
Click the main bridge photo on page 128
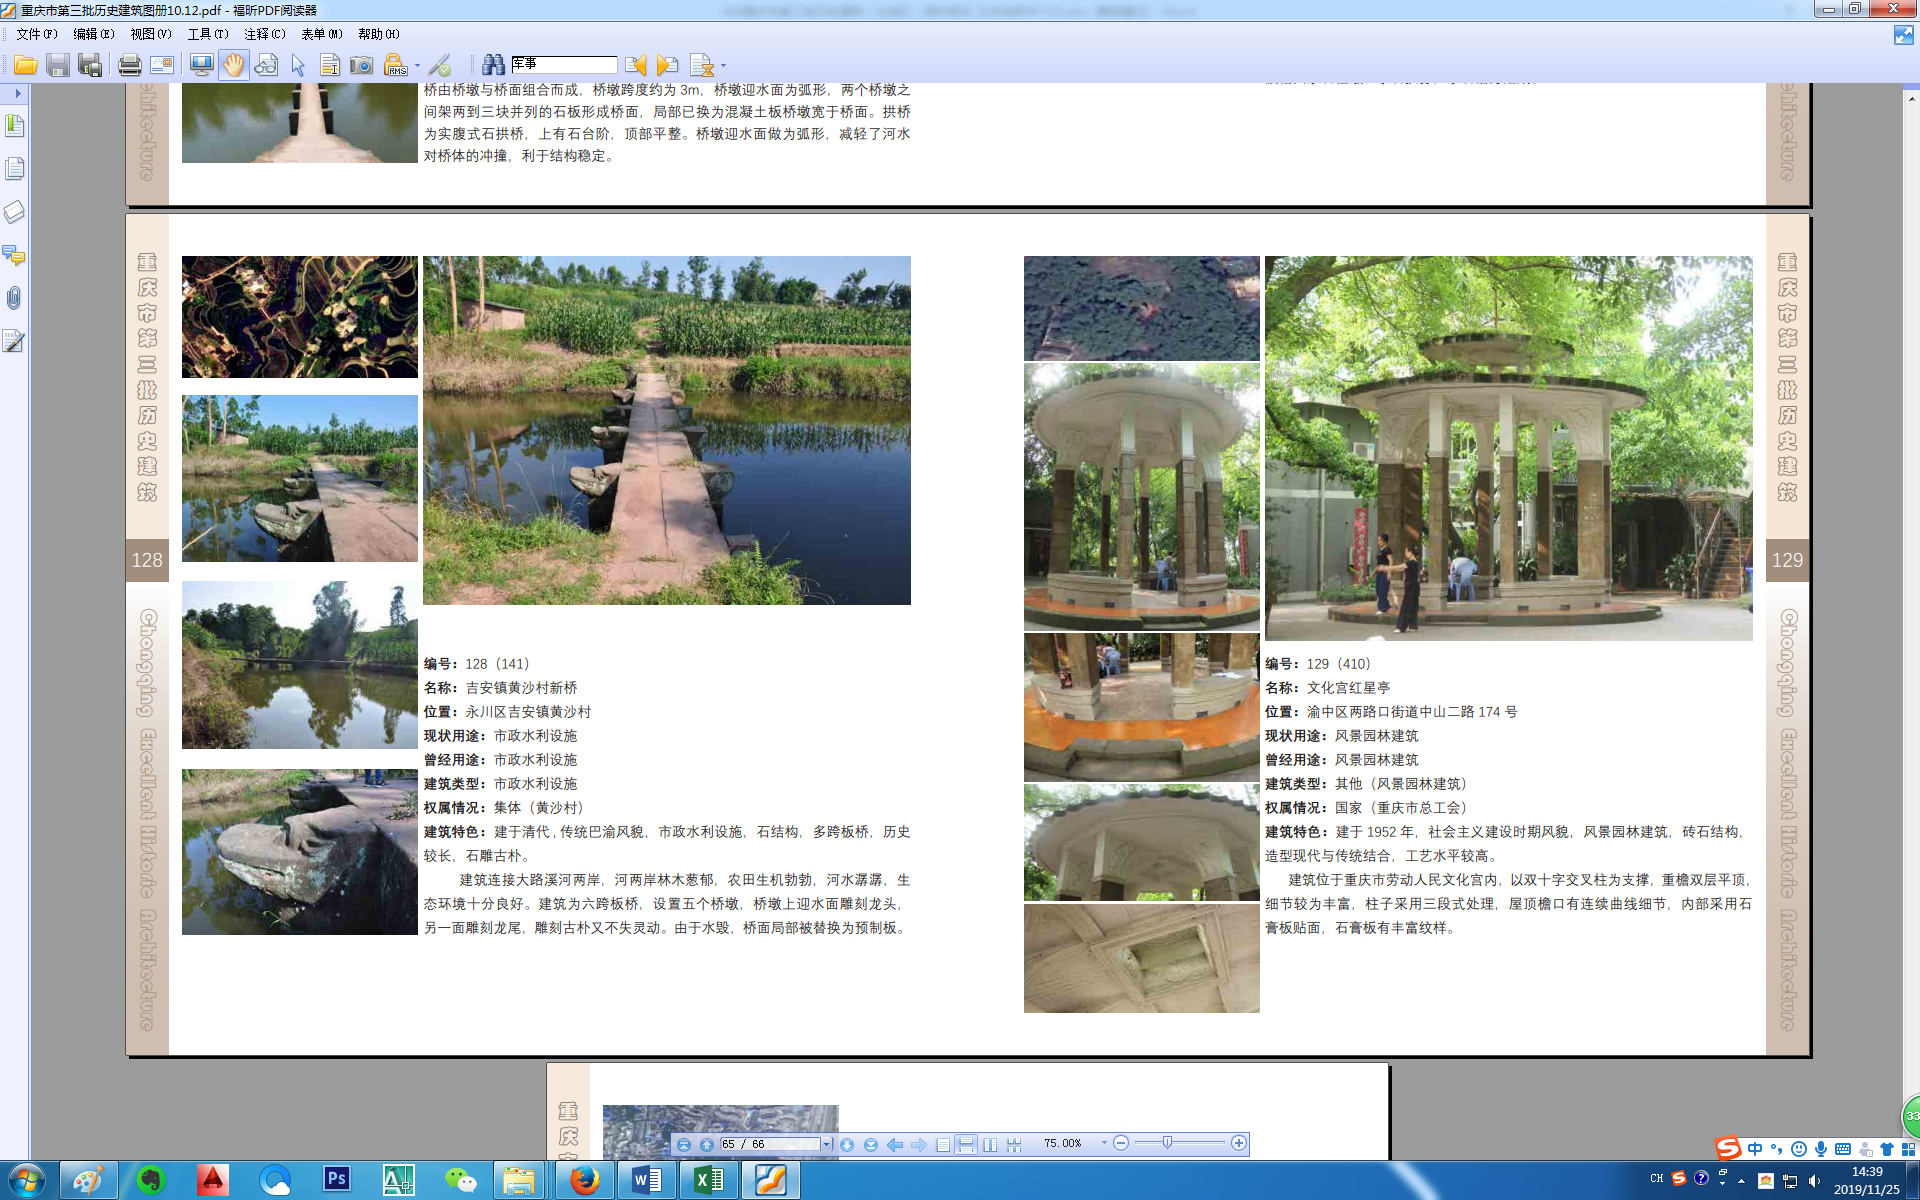pyautogui.click(x=667, y=430)
